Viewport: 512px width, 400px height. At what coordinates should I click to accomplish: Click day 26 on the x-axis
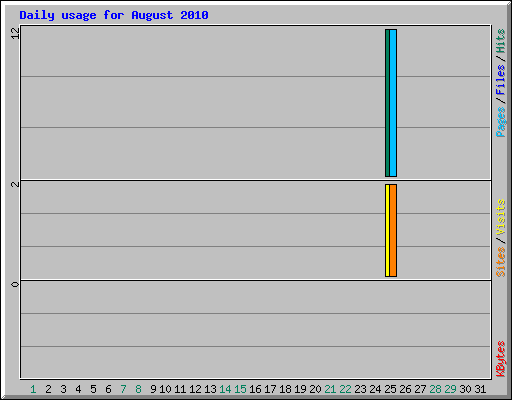[405, 389]
